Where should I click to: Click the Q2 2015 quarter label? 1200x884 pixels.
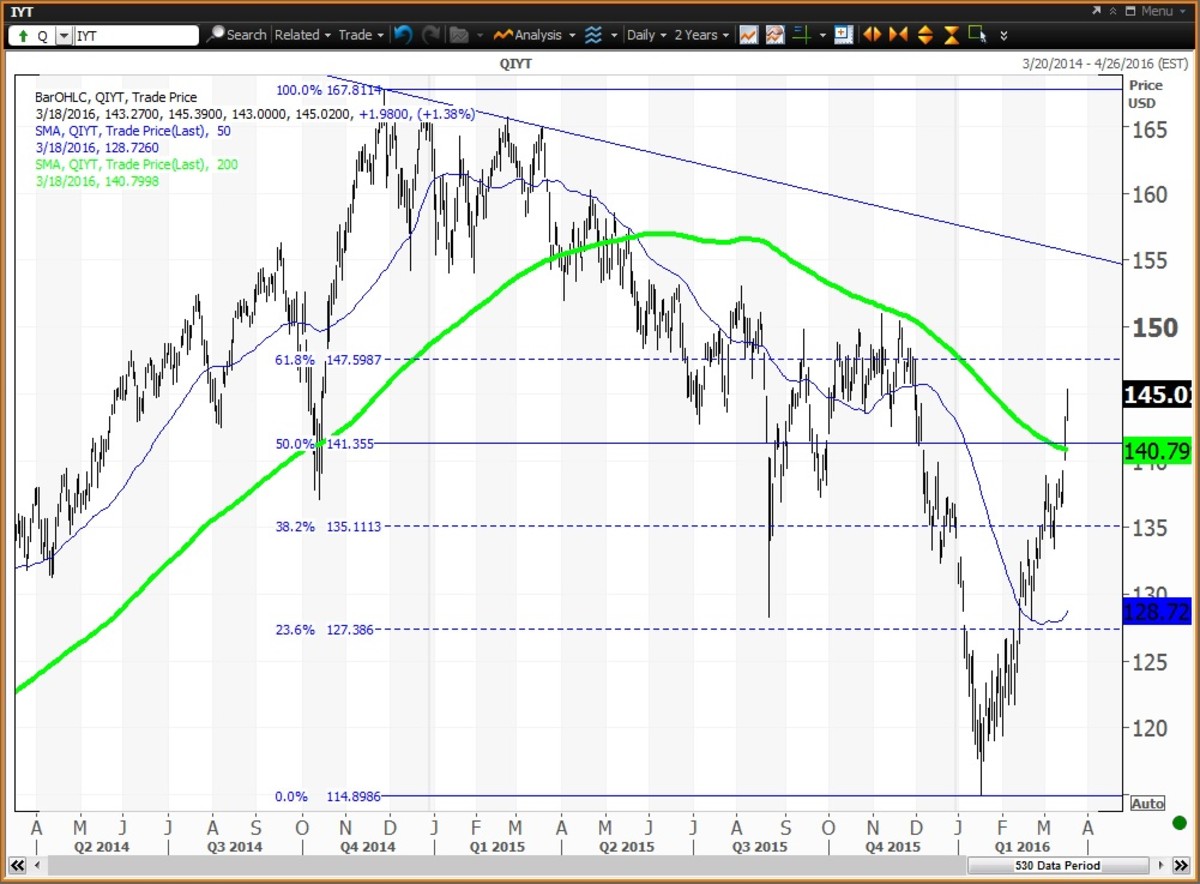click(x=628, y=847)
